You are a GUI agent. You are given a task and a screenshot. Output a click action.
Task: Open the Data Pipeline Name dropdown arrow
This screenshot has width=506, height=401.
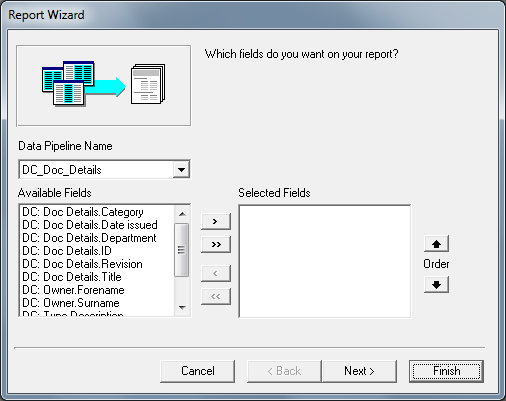click(x=181, y=169)
